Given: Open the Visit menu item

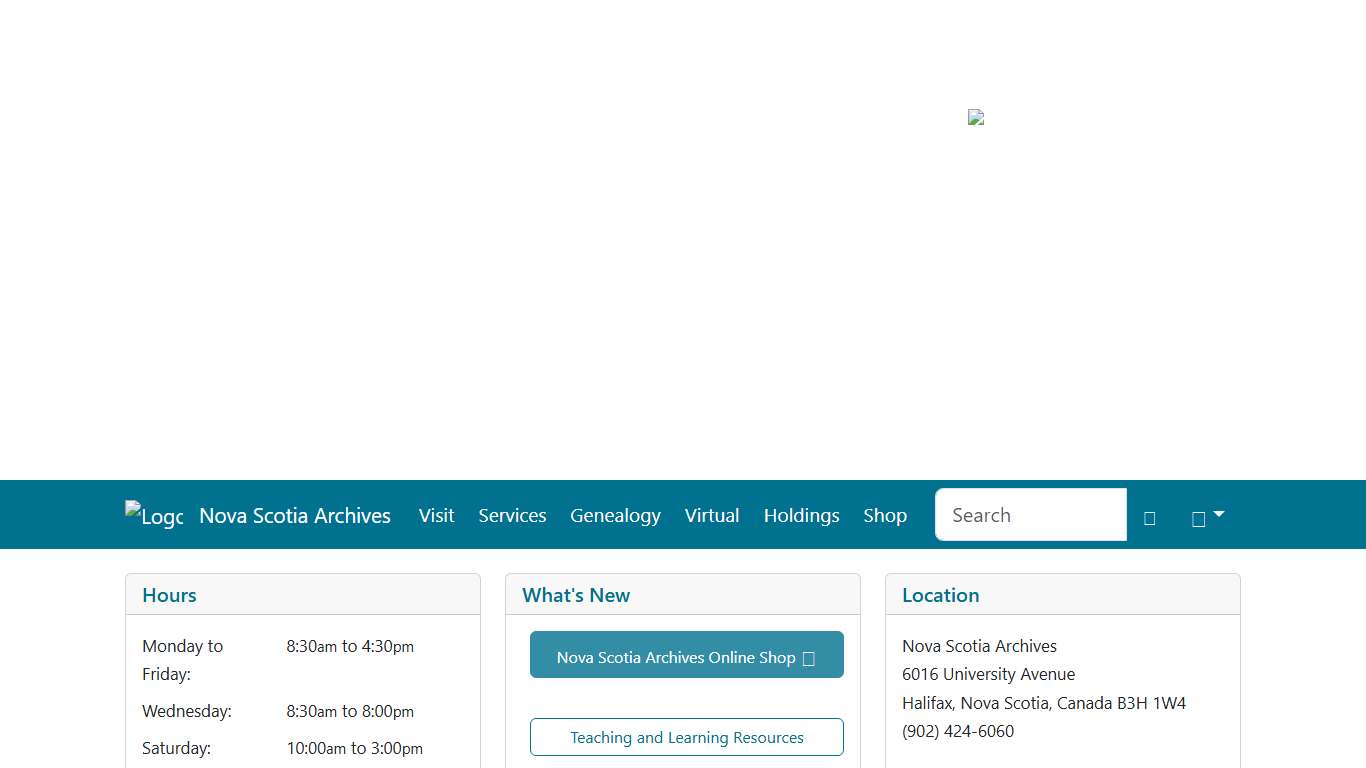Looking at the screenshot, I should [x=436, y=515].
